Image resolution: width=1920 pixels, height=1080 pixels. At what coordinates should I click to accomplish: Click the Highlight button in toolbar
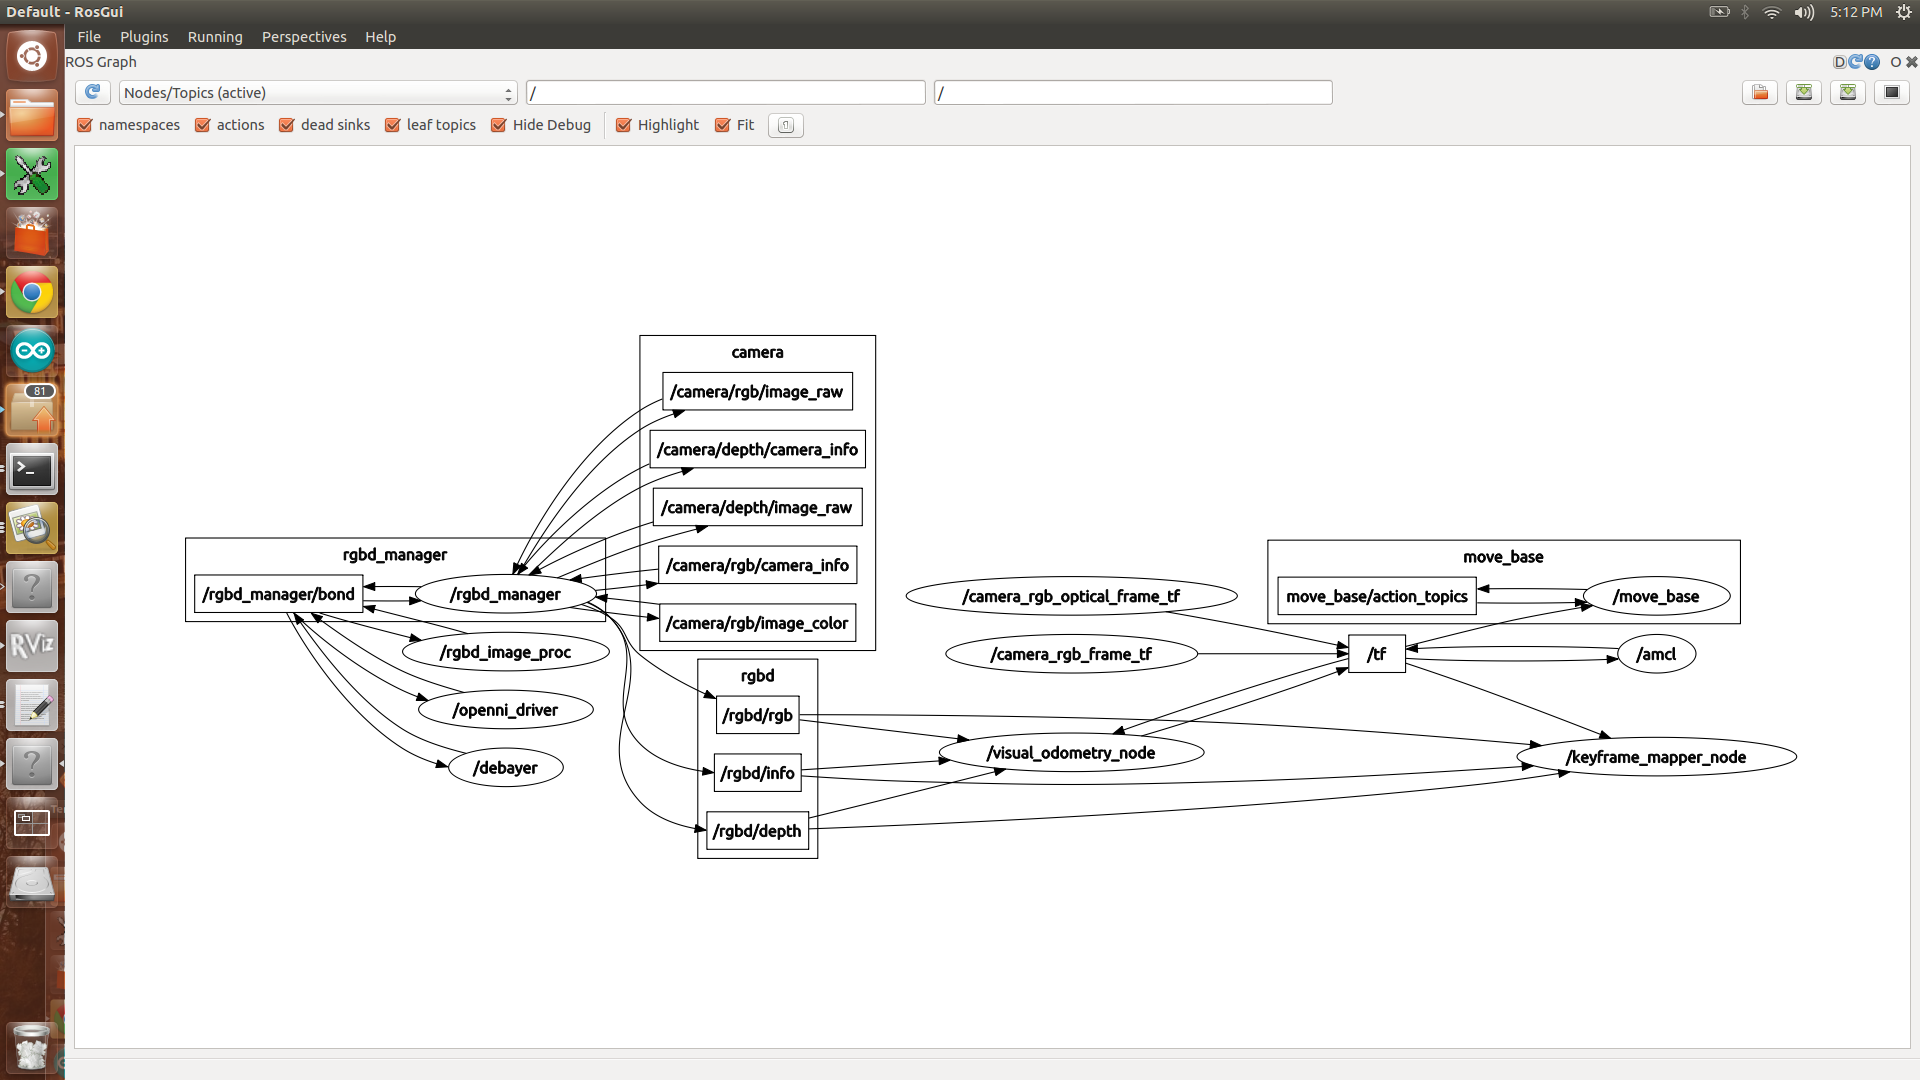pyautogui.click(x=657, y=124)
